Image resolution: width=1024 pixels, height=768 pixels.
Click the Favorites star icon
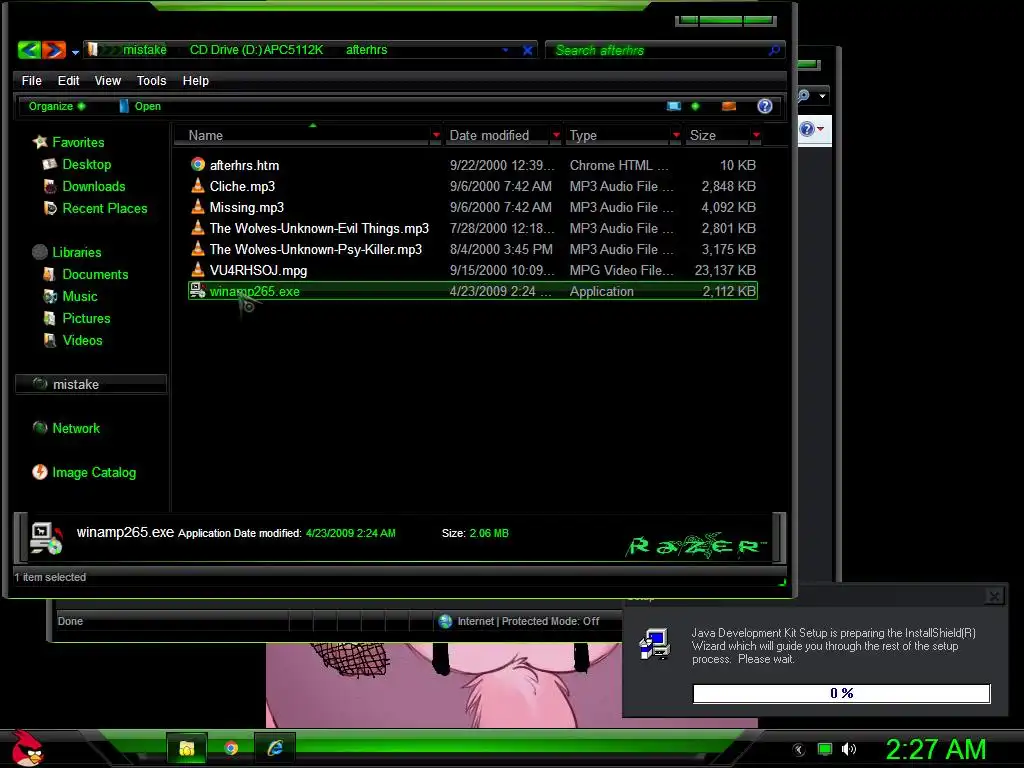[40, 142]
